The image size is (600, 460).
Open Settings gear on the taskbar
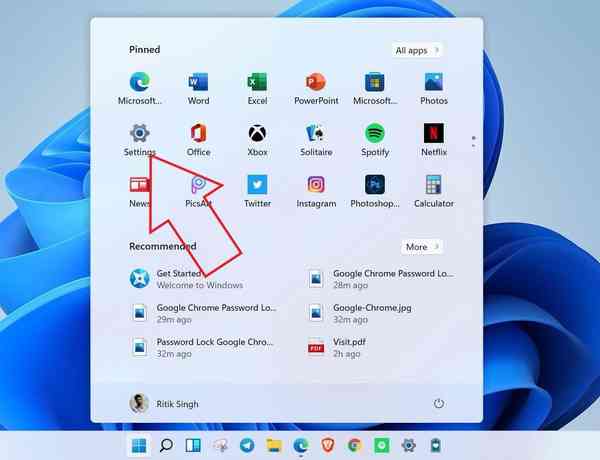click(x=409, y=445)
